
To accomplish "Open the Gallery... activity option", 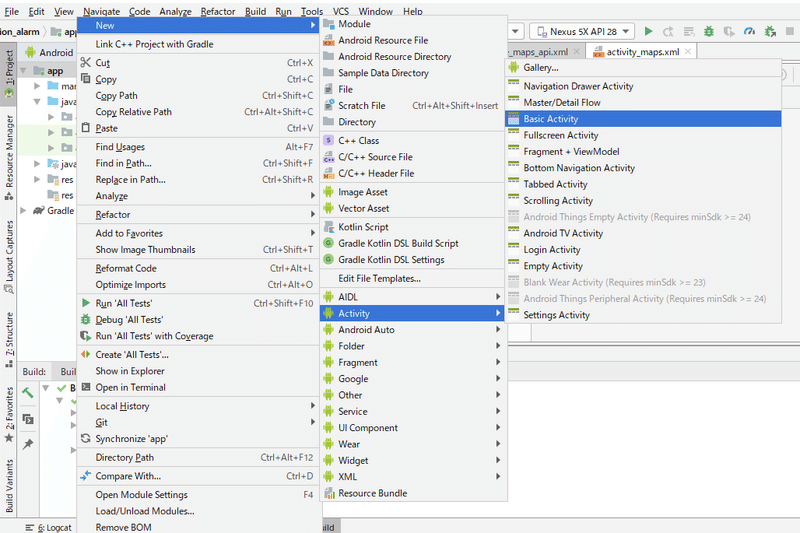I will 643,67.
